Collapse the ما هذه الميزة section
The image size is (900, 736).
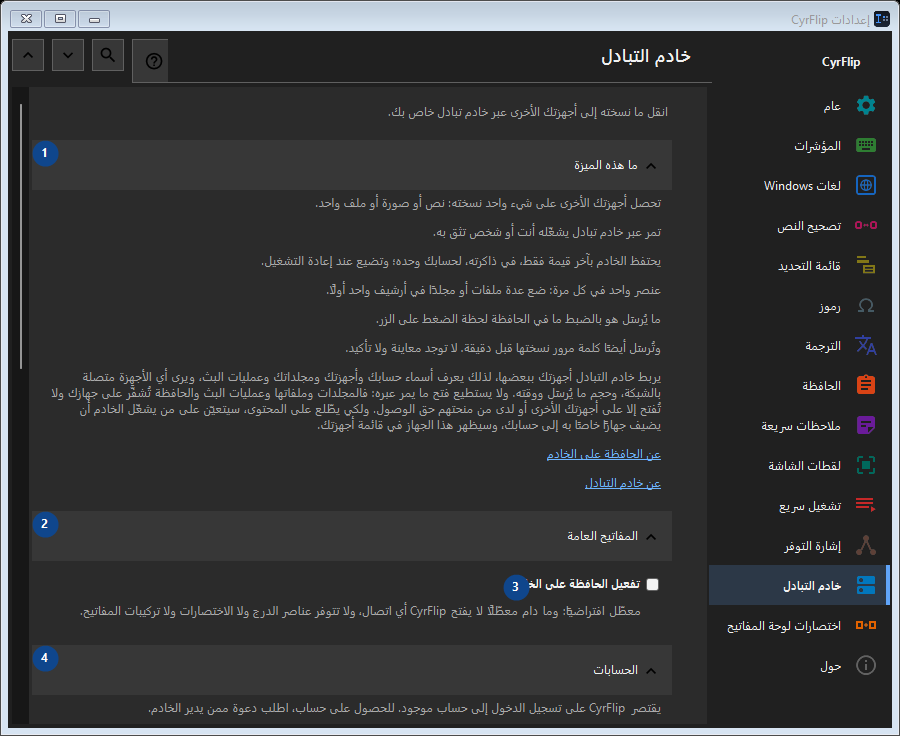(651, 165)
